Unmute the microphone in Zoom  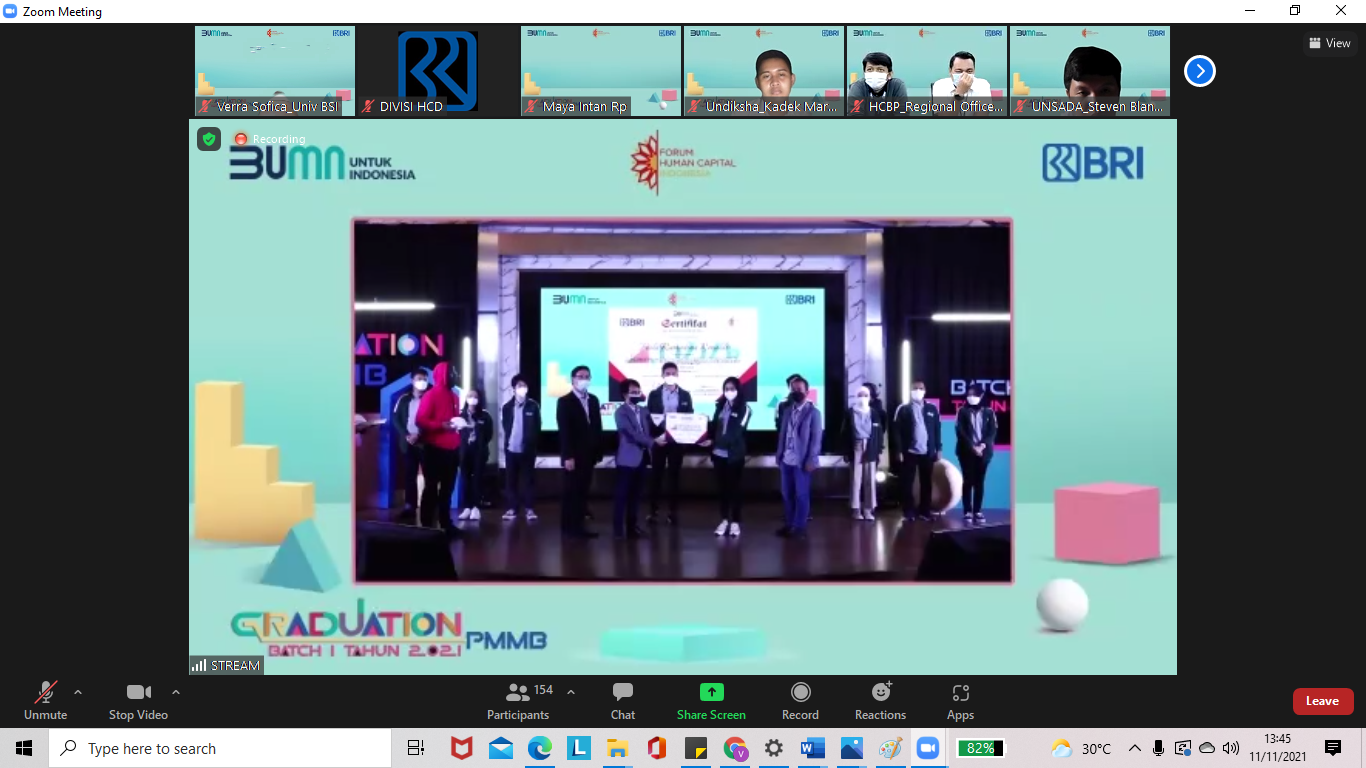45,700
